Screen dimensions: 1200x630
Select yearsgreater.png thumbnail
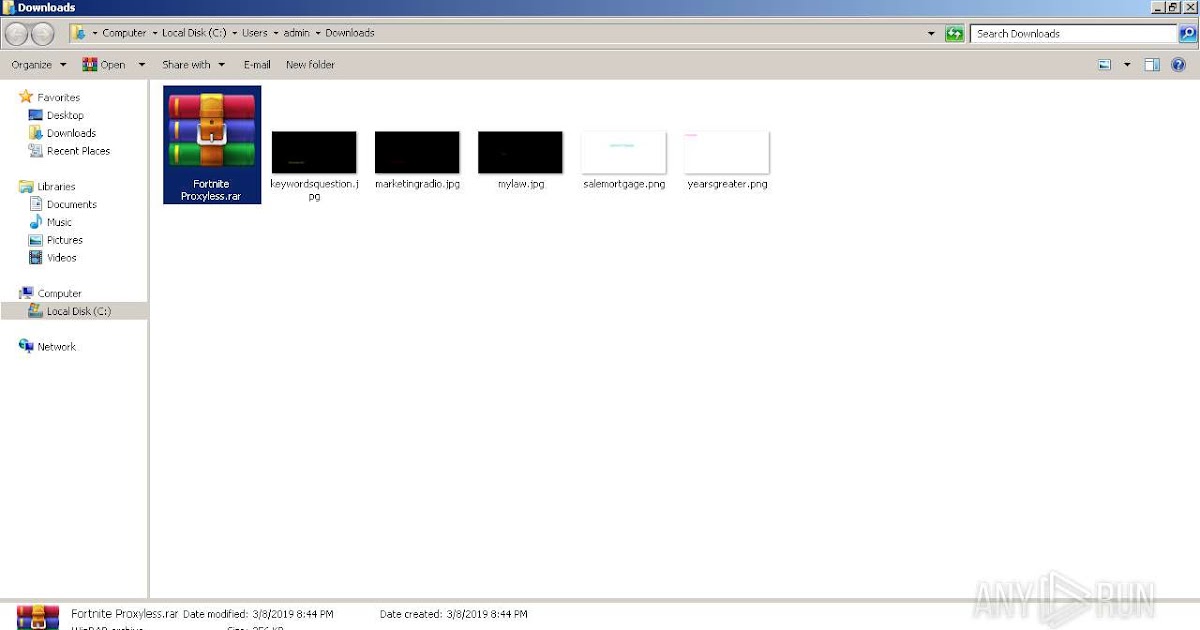click(726, 153)
